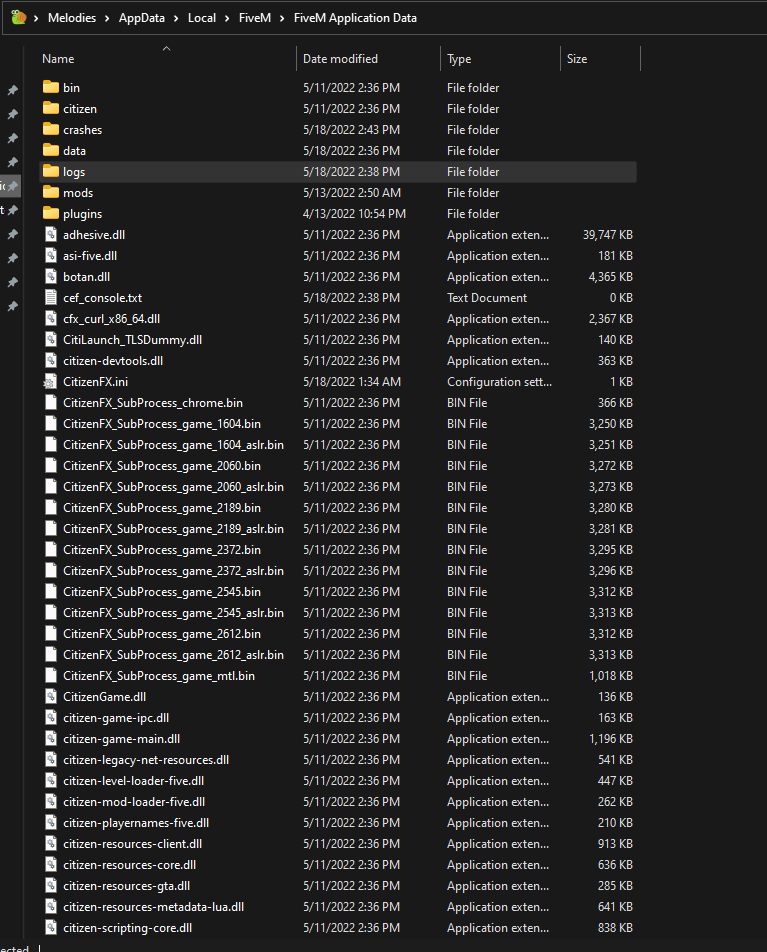This screenshot has width=767, height=952.
Task: Select CitizenFX_SubProcess_game_2372_aslr.bin file name
Action: 174,571
